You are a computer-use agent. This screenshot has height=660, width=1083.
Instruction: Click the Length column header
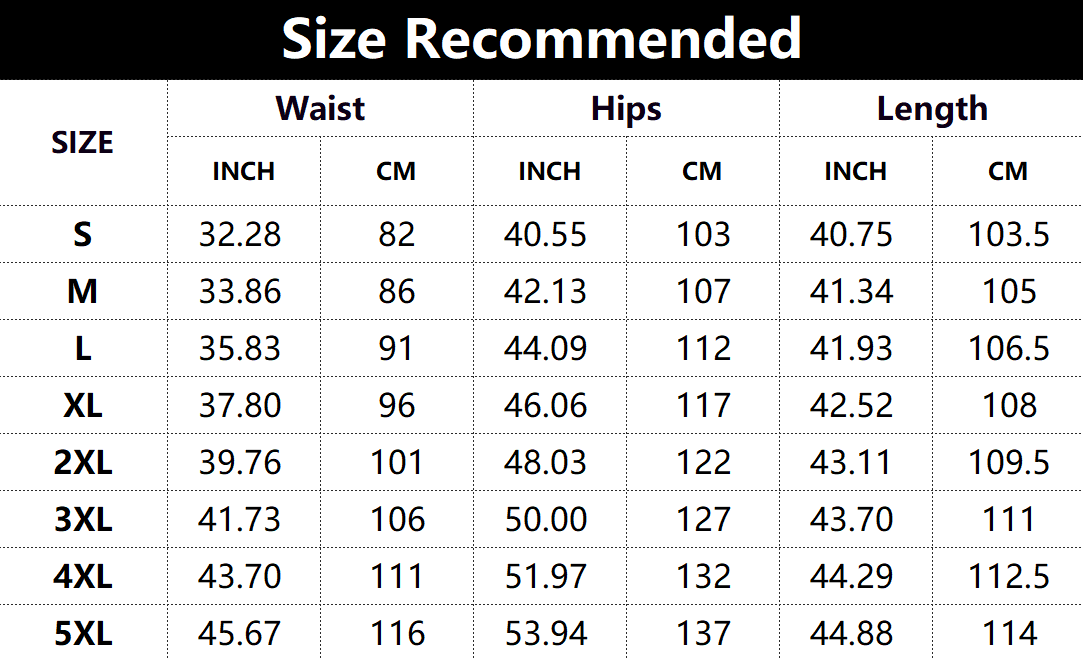(932, 108)
